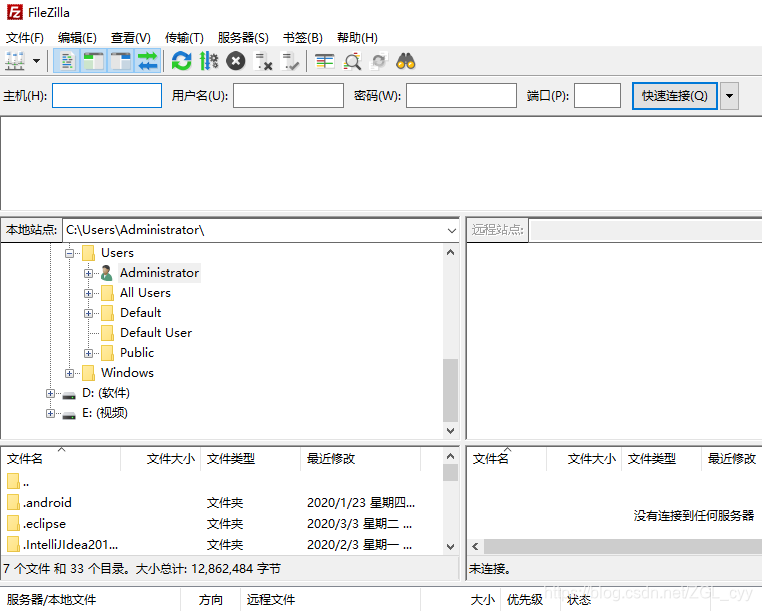The height and width of the screenshot is (611, 762).
Task: Sort remote files by 文件名 column
Action: pos(507,458)
